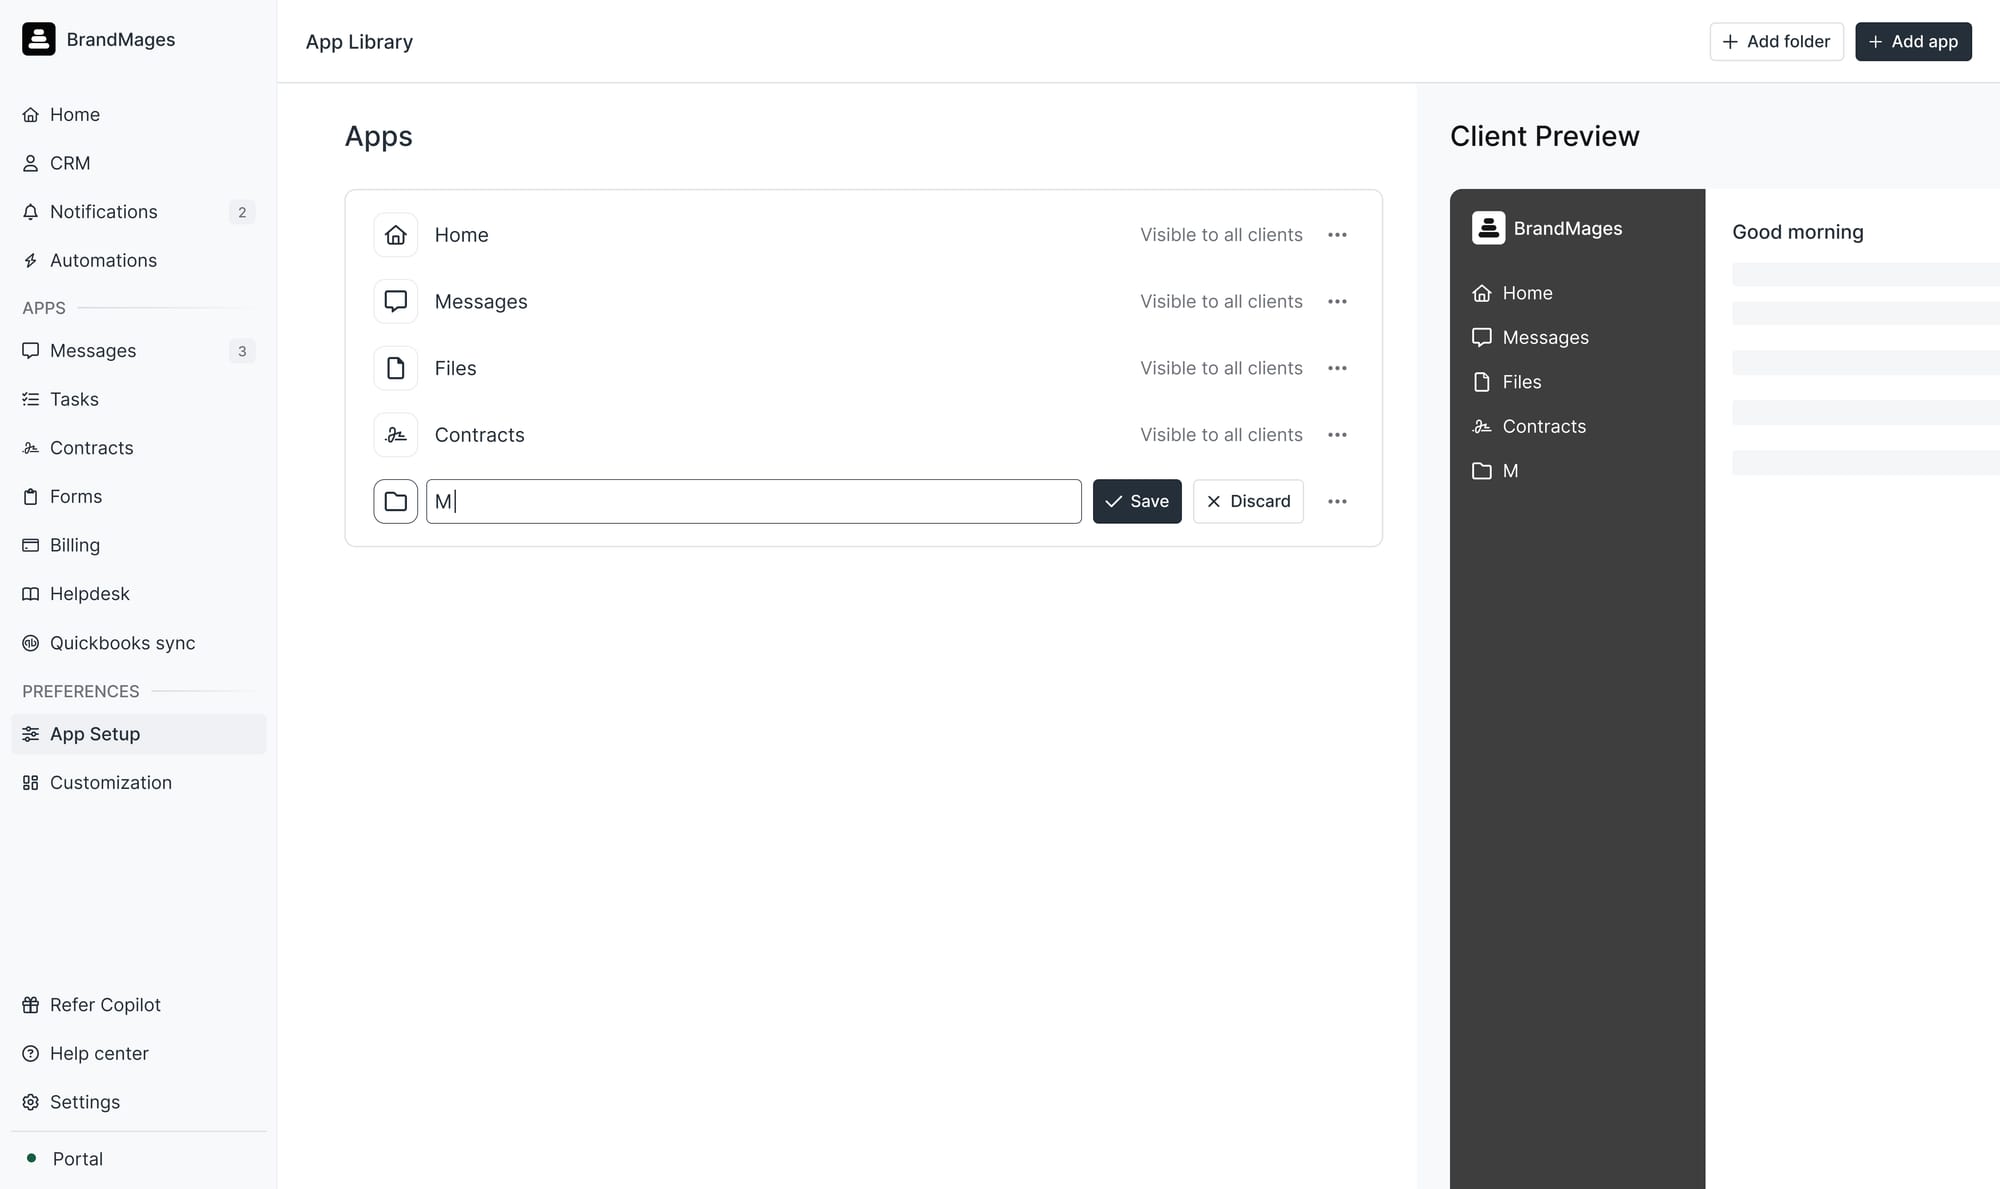The height and width of the screenshot is (1189, 2000).
Task: Save the new folder name
Action: (x=1137, y=501)
